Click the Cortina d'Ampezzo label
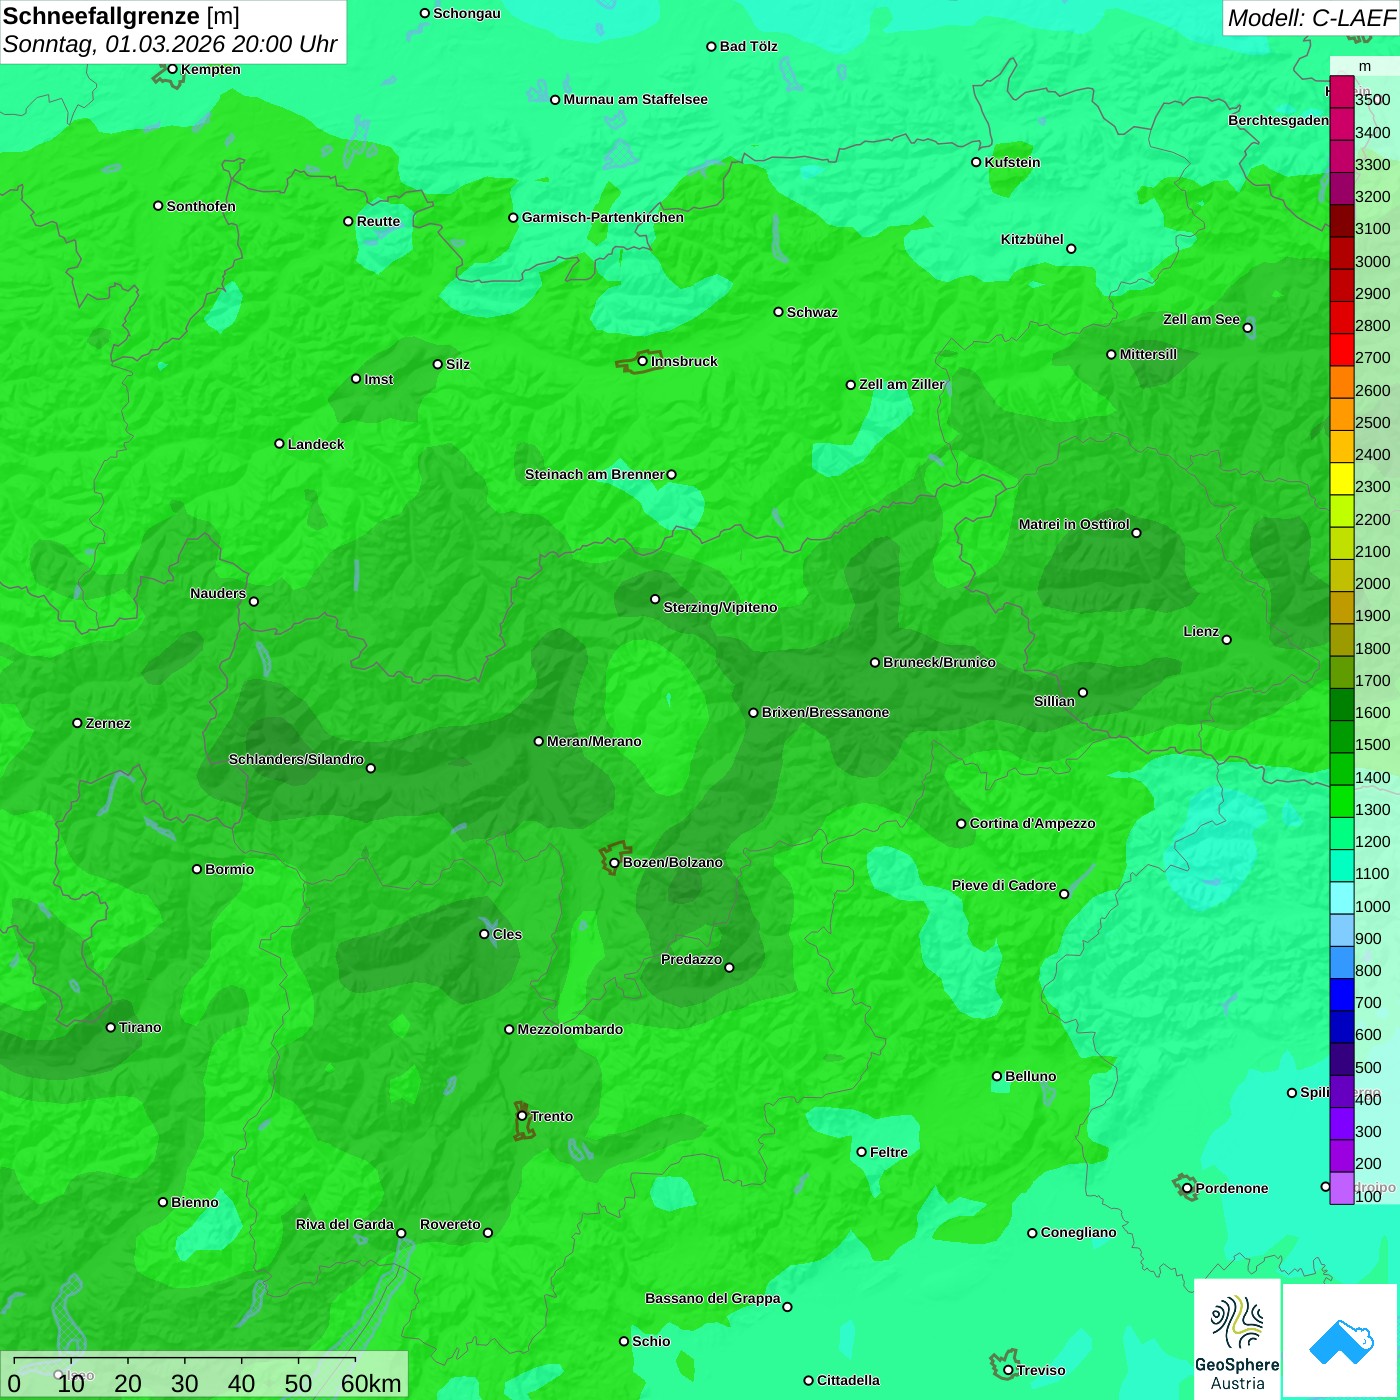The height and width of the screenshot is (1400, 1400). [1032, 823]
